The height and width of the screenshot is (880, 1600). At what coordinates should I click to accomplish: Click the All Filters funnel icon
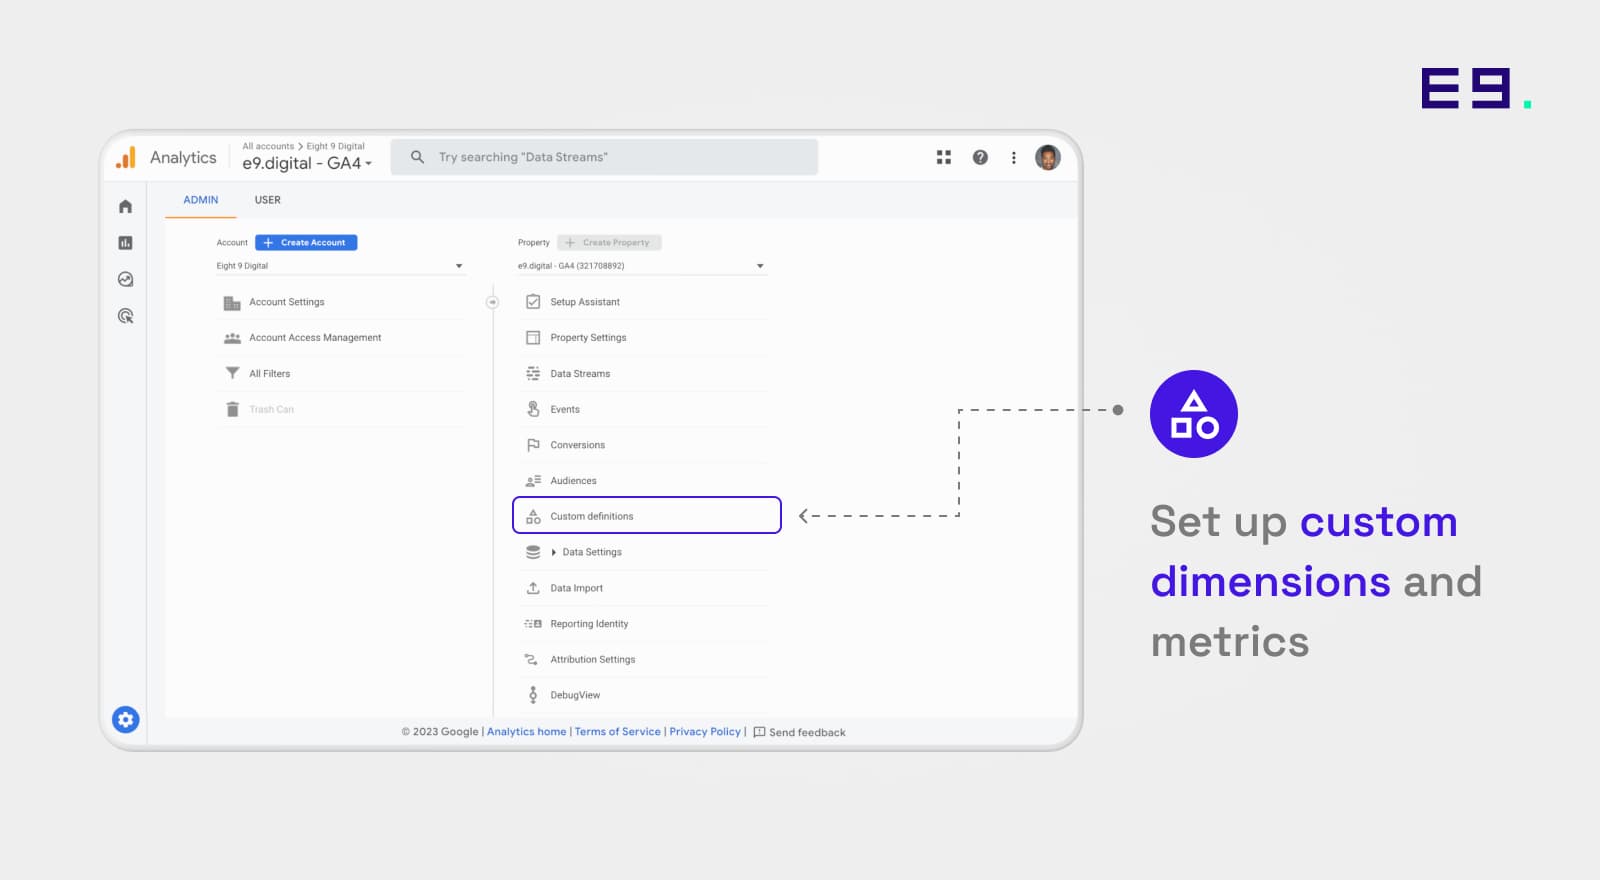(x=232, y=373)
